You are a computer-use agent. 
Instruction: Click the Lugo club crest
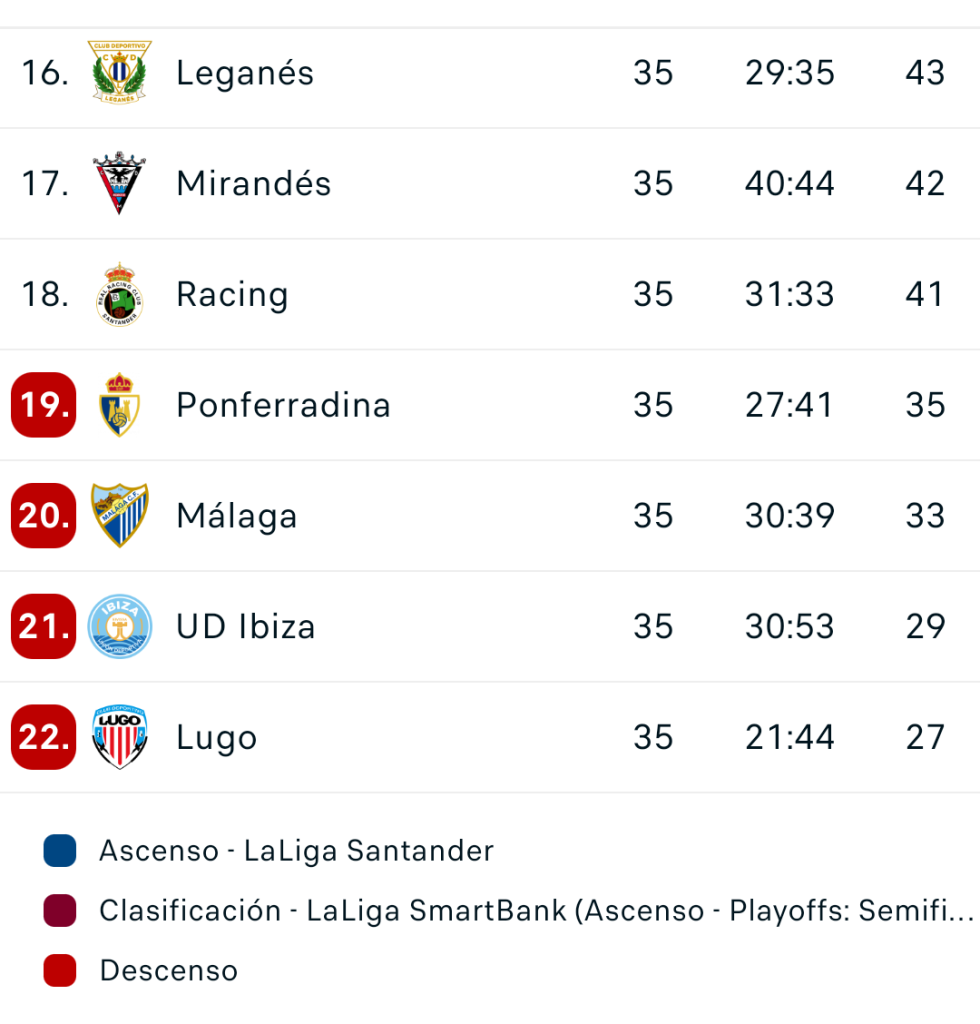tap(119, 738)
